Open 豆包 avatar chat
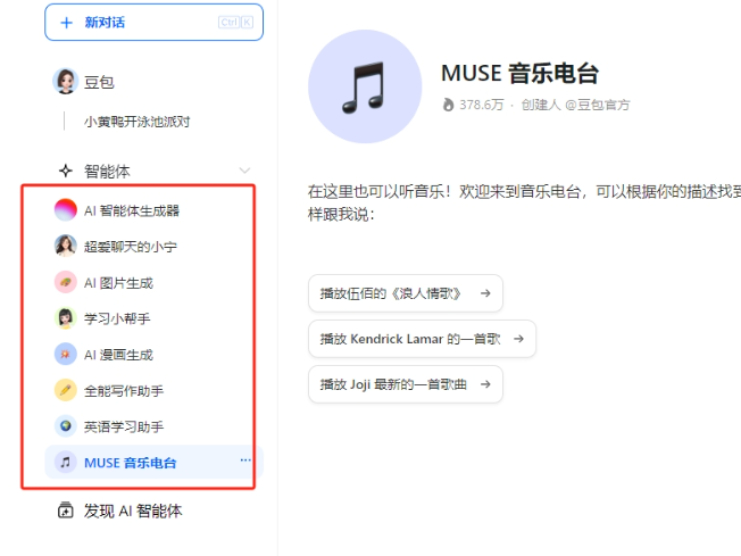This screenshot has width=741, height=556. click(x=66, y=81)
